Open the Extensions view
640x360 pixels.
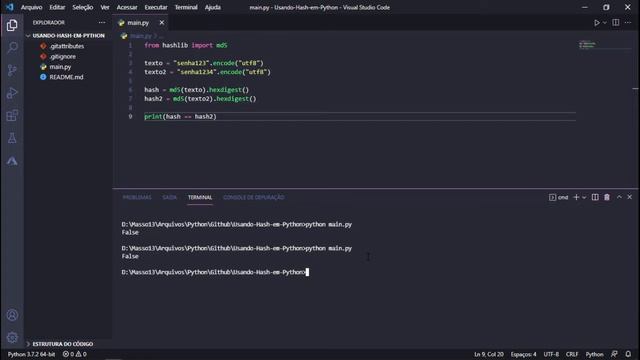click(x=12, y=116)
